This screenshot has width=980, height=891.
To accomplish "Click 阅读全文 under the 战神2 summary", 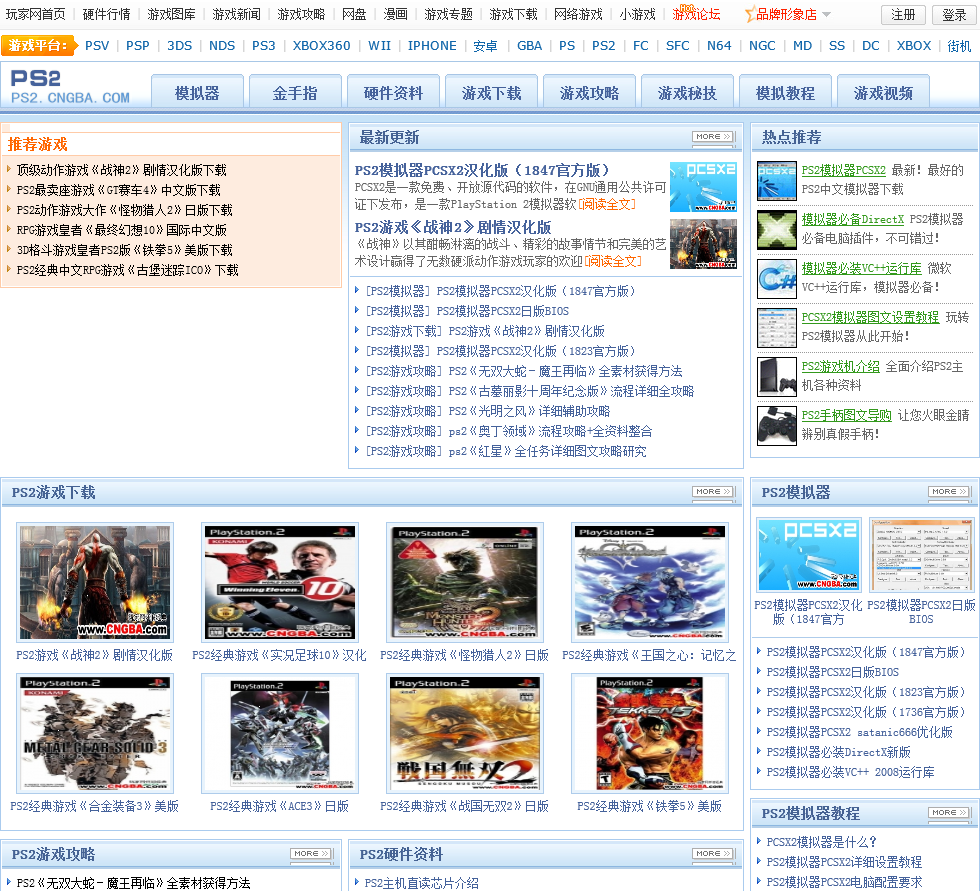I will click(x=613, y=261).
